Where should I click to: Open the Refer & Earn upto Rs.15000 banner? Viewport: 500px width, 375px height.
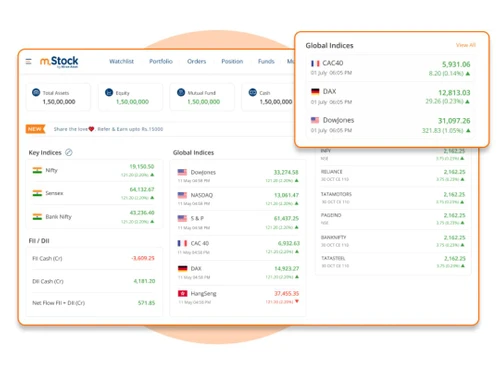coord(108,129)
